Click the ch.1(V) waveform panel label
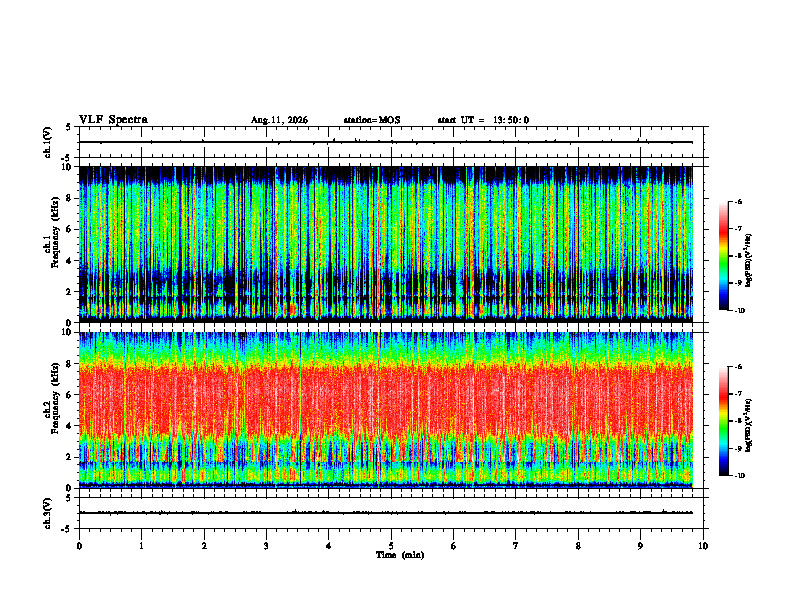Image resolution: width=792 pixels, height=612 pixels. [x=47, y=142]
